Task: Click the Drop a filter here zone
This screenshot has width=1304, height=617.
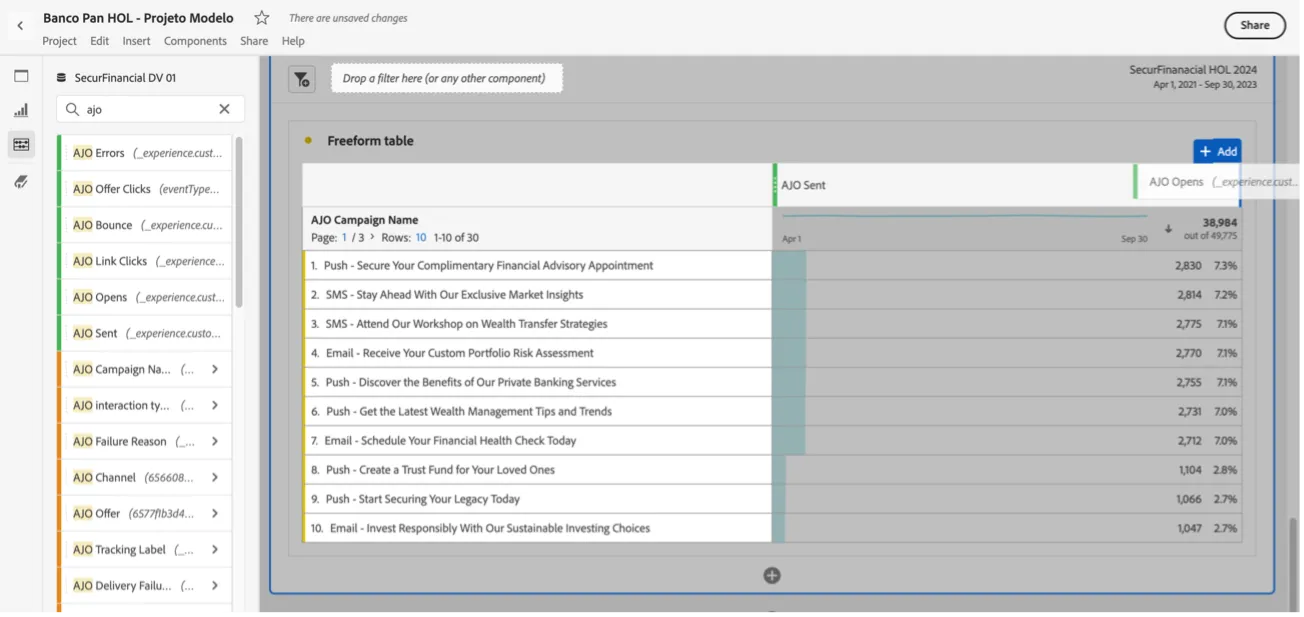Action: pos(446,78)
